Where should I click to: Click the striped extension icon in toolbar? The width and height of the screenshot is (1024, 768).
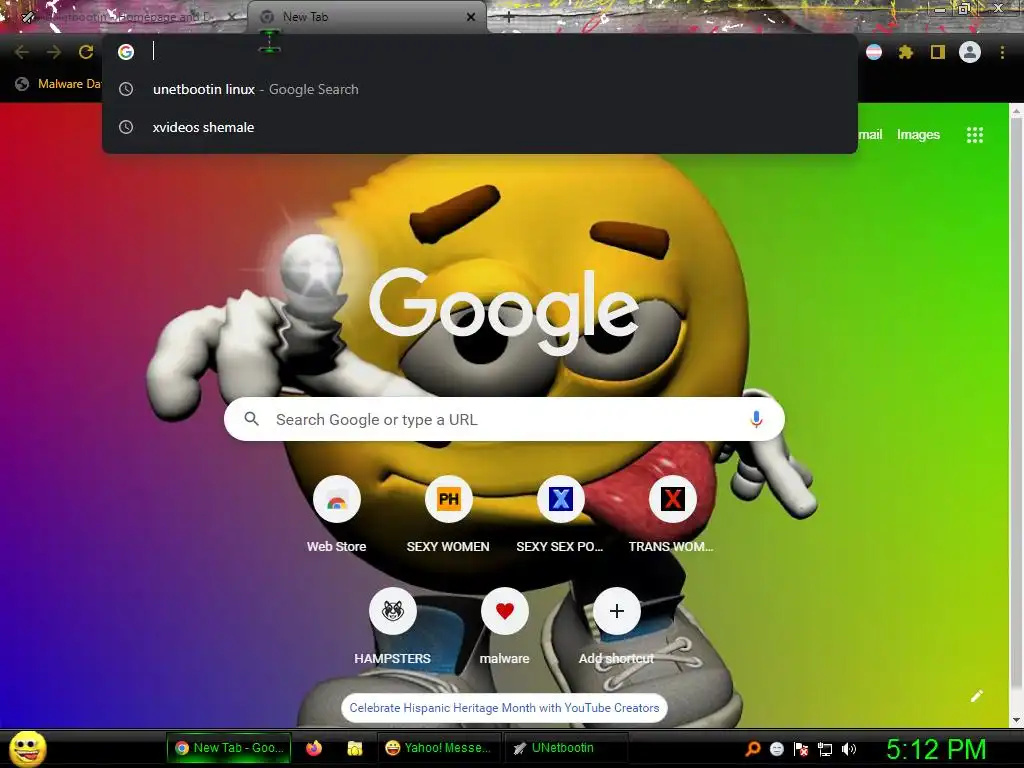pos(874,52)
